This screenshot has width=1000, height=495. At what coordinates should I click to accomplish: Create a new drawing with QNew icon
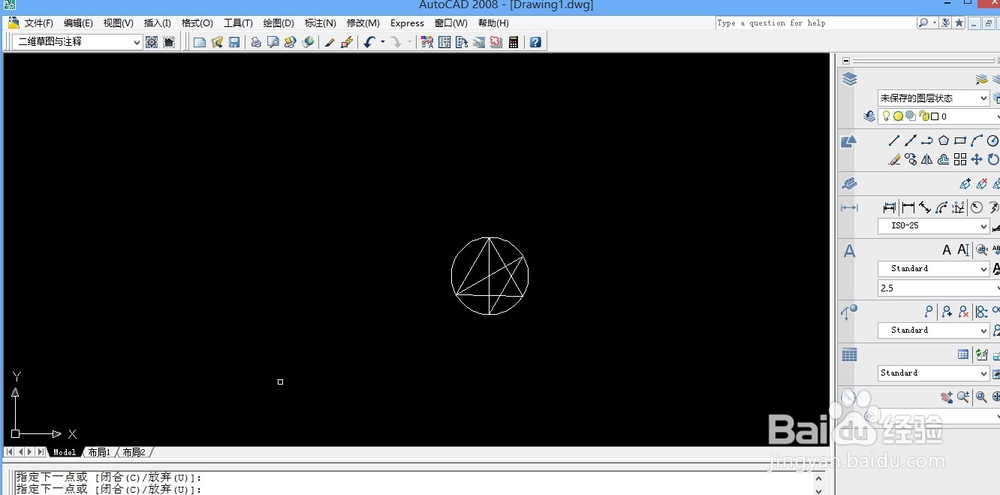200,42
